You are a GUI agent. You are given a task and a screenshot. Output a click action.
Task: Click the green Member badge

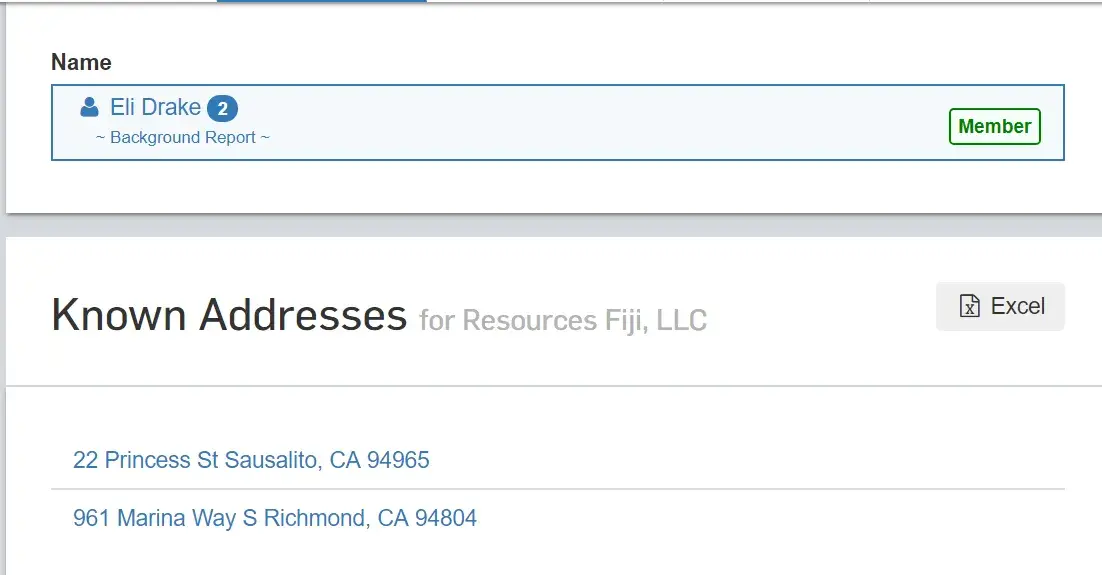coord(994,127)
